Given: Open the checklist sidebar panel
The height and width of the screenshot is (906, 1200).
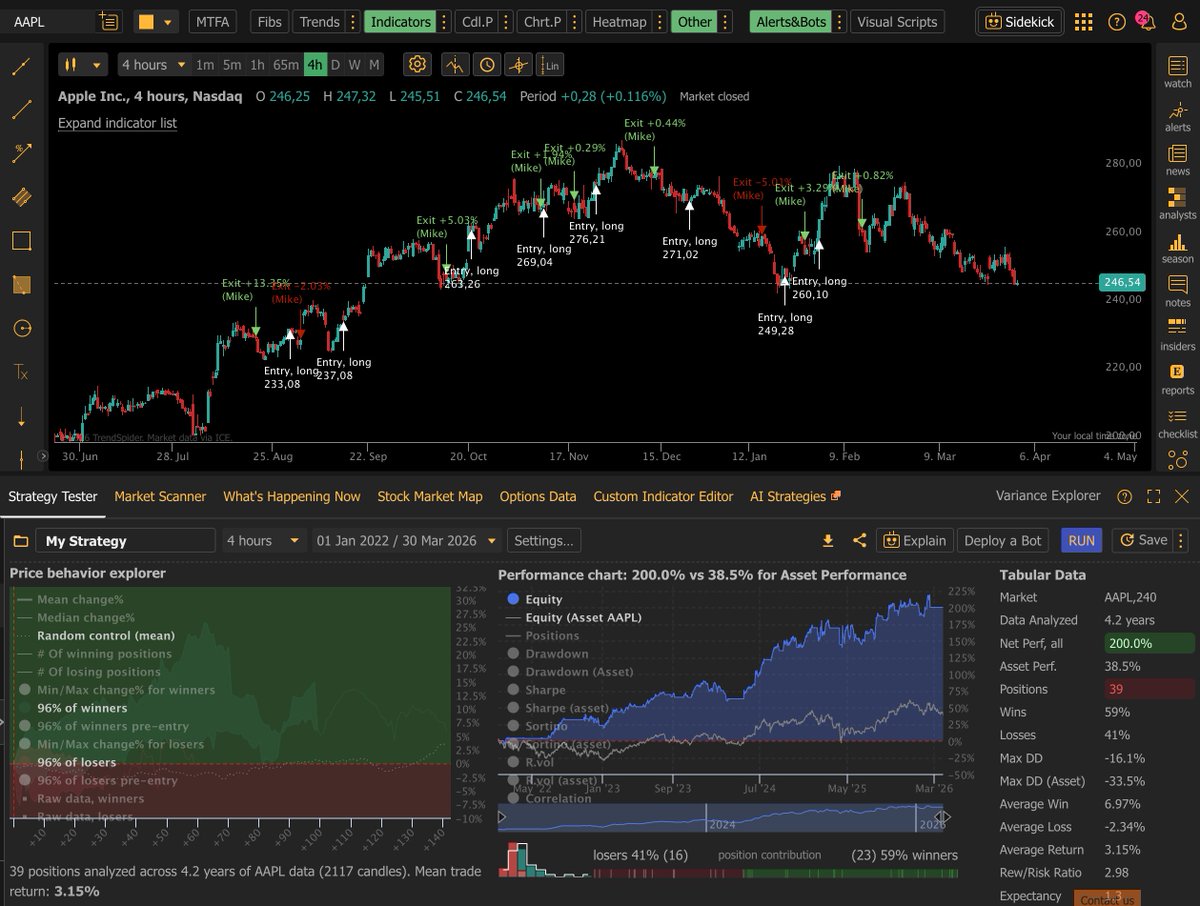Looking at the screenshot, I should pyautogui.click(x=1178, y=423).
